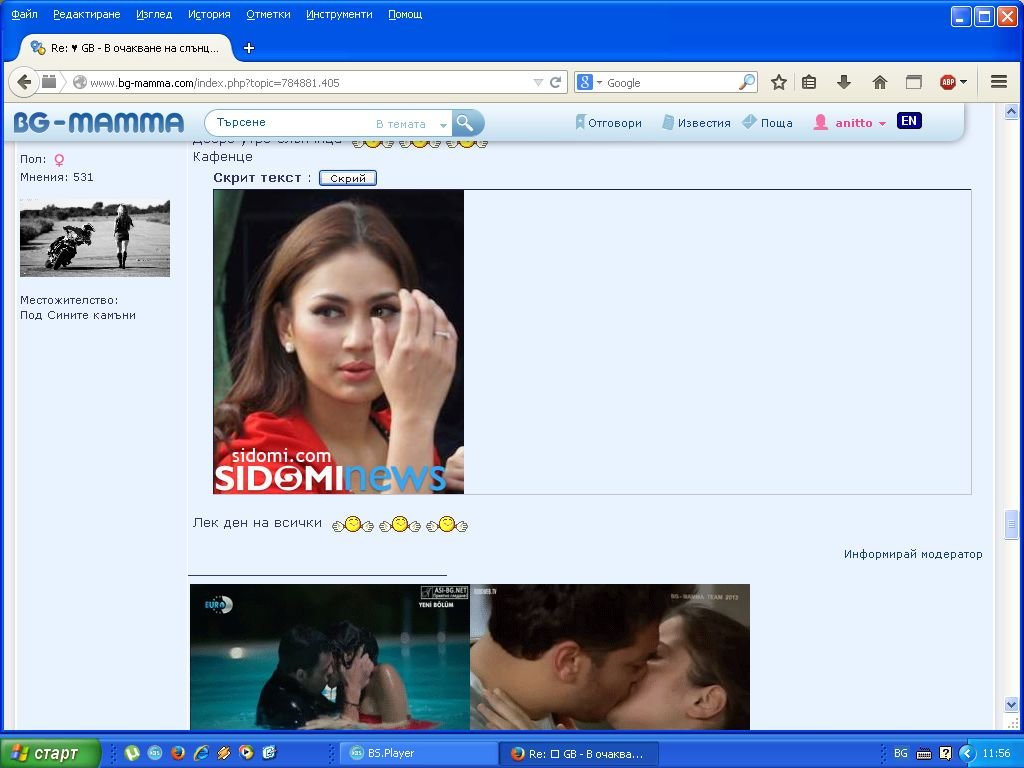Open the anitto user account dropdown

(859, 123)
